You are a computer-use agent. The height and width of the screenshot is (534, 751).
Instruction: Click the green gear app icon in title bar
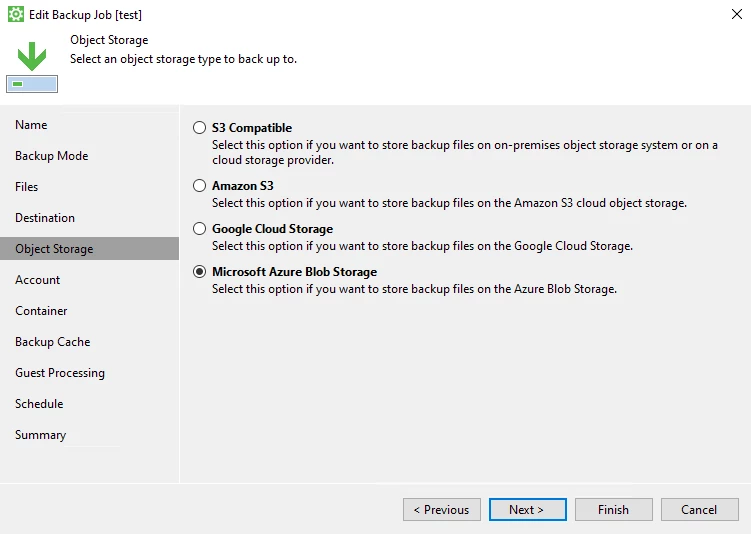point(16,14)
